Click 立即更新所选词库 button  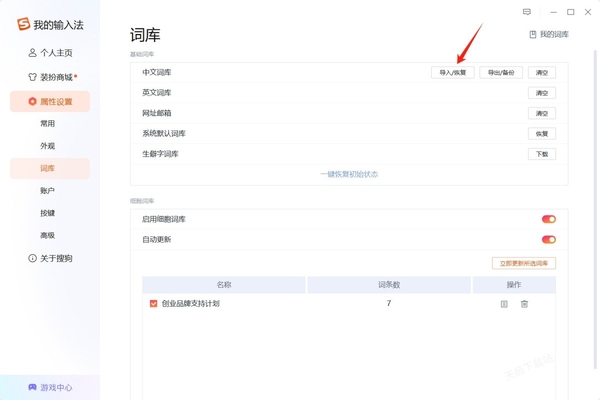click(x=524, y=263)
